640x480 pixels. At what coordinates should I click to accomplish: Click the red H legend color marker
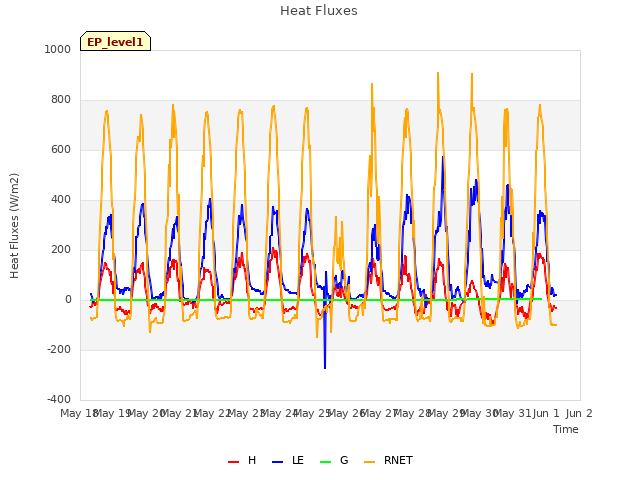[x=233, y=462]
